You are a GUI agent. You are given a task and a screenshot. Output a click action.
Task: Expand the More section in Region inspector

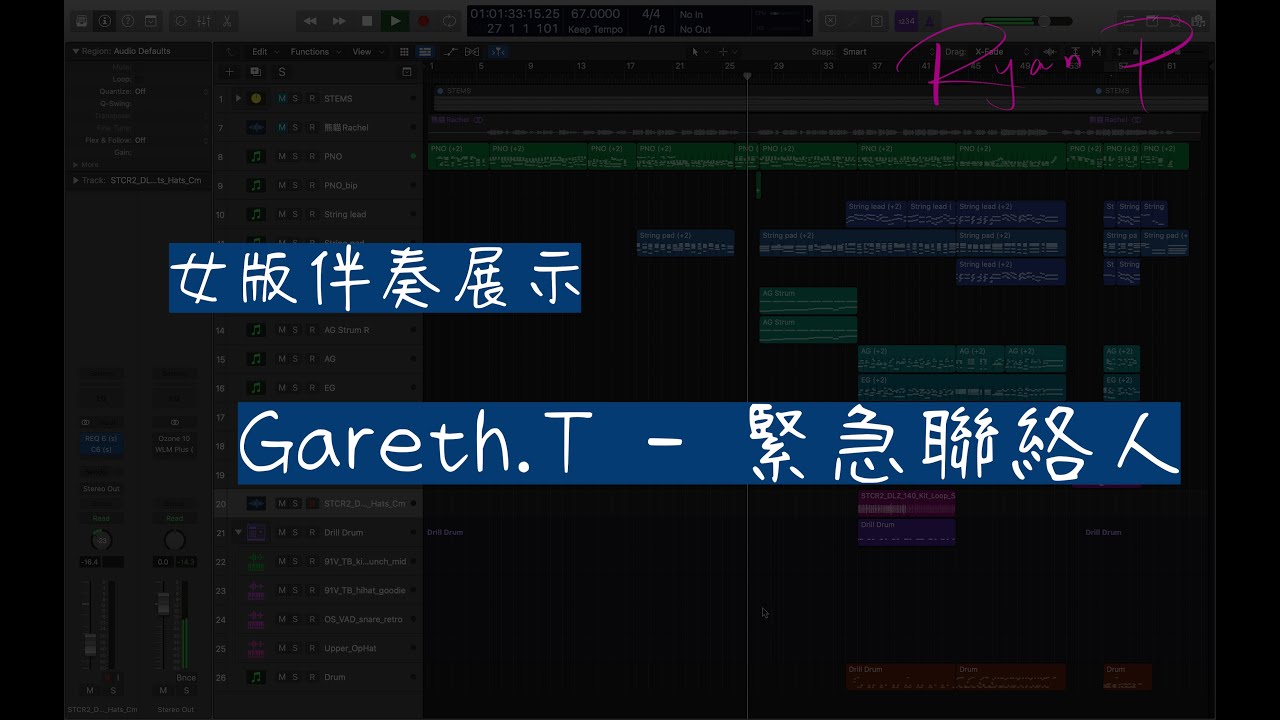[75, 164]
